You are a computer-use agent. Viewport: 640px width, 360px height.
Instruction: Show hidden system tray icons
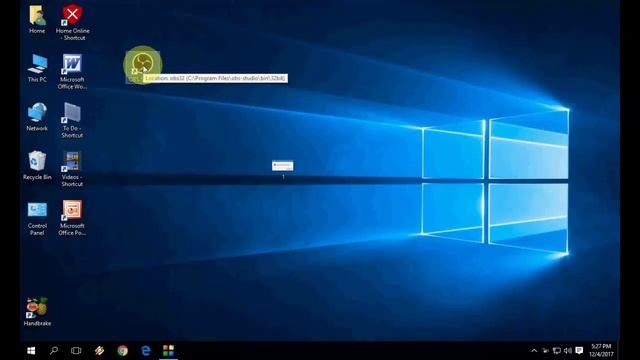pyautogui.click(x=534, y=351)
